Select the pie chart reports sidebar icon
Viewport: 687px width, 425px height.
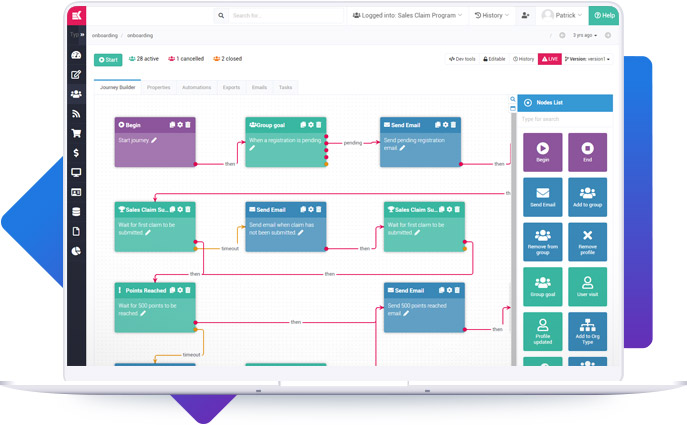coord(76,251)
